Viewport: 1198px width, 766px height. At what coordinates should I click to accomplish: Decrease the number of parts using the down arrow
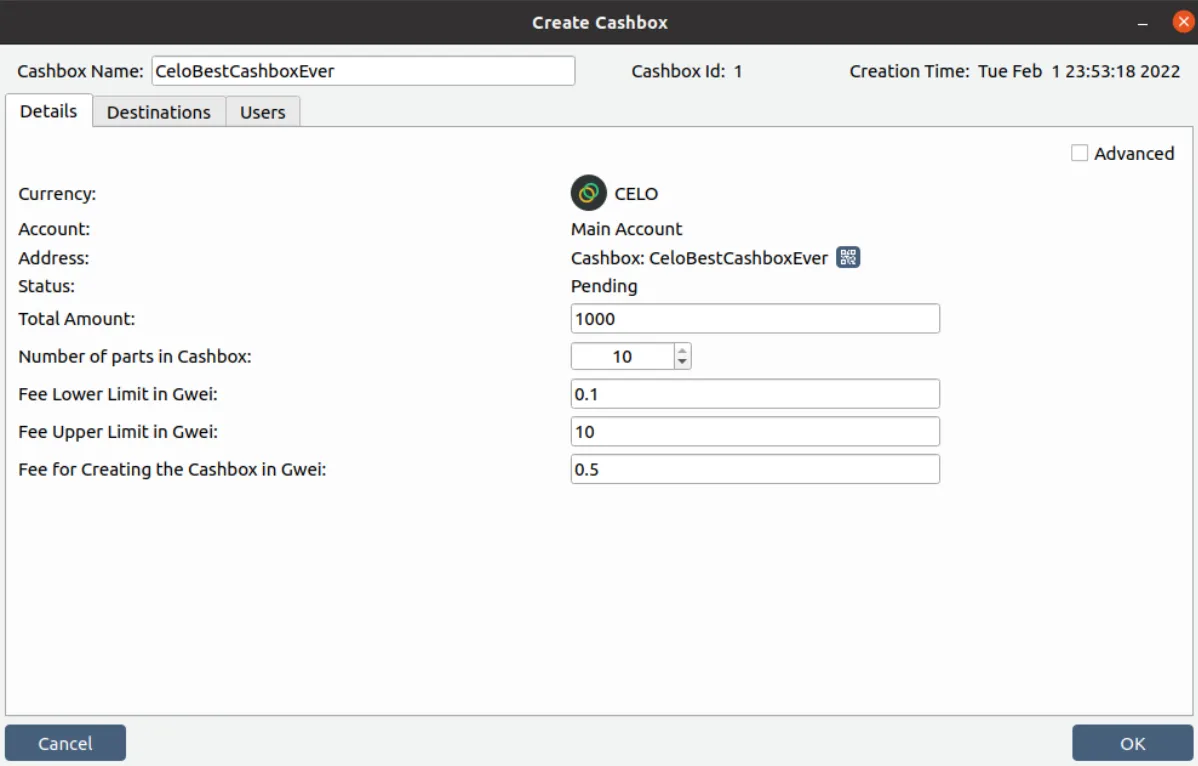click(x=682, y=362)
